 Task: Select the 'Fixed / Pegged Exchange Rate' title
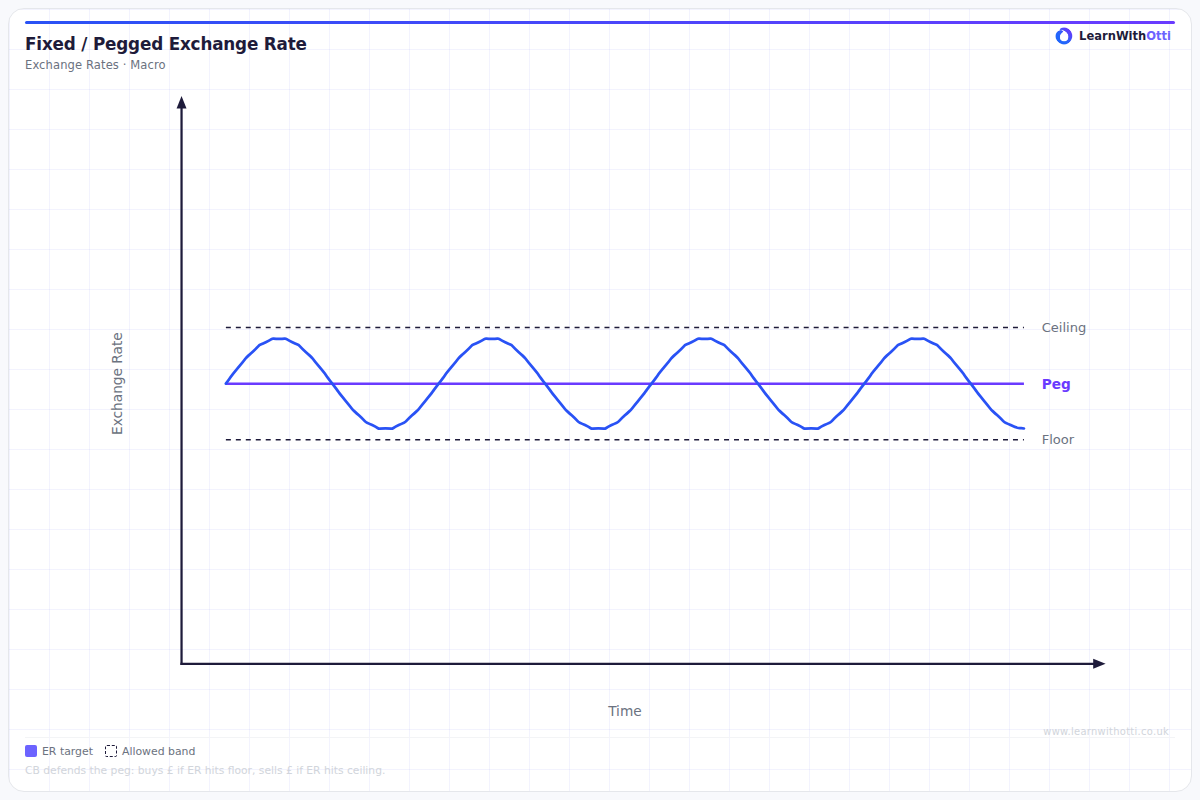coord(166,44)
